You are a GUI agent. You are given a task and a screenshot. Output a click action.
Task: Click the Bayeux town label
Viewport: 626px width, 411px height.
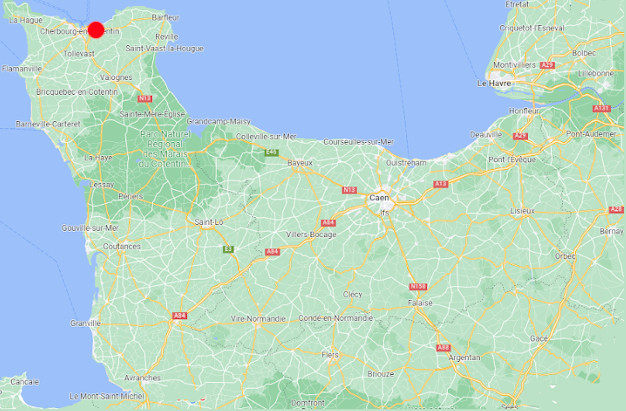[x=300, y=163]
